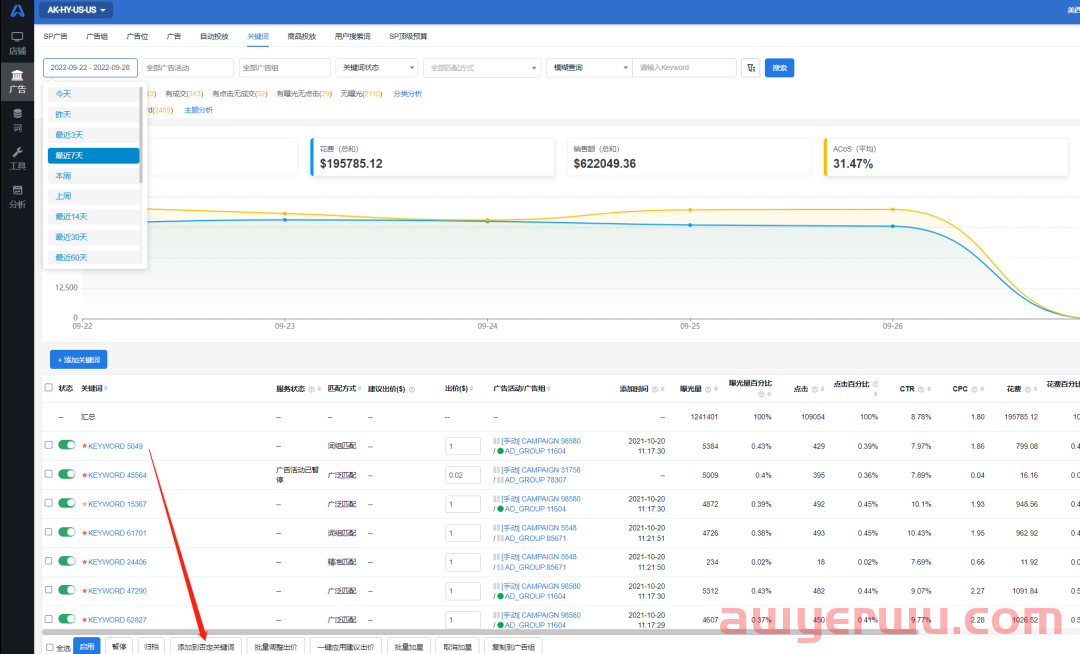Screen dimensions: 1080x654
Task: Open the 分类分析 link
Action: [x=408, y=94]
